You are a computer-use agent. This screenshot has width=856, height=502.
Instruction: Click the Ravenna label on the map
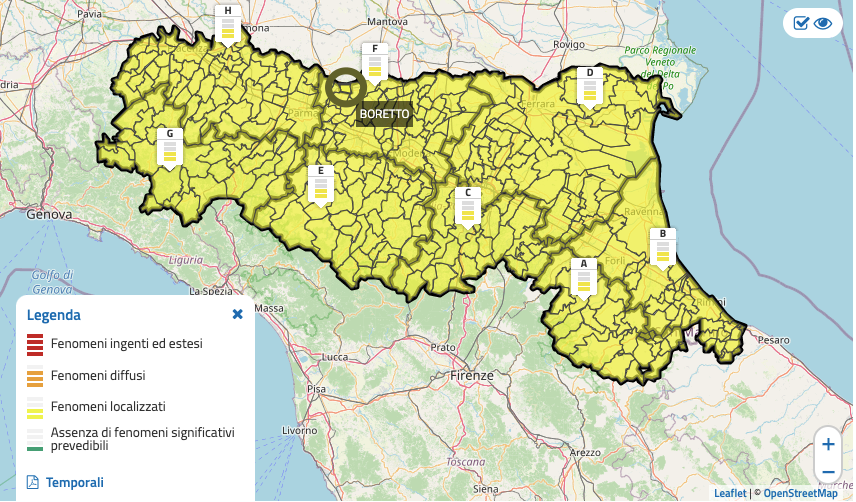coord(645,211)
